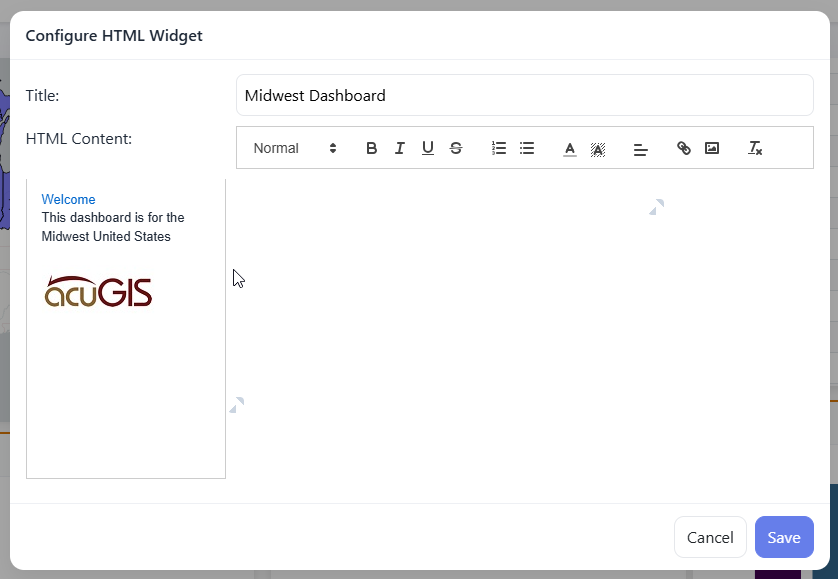This screenshot has width=838, height=579.
Task: Insert a numbered ordered list
Action: pyautogui.click(x=499, y=148)
